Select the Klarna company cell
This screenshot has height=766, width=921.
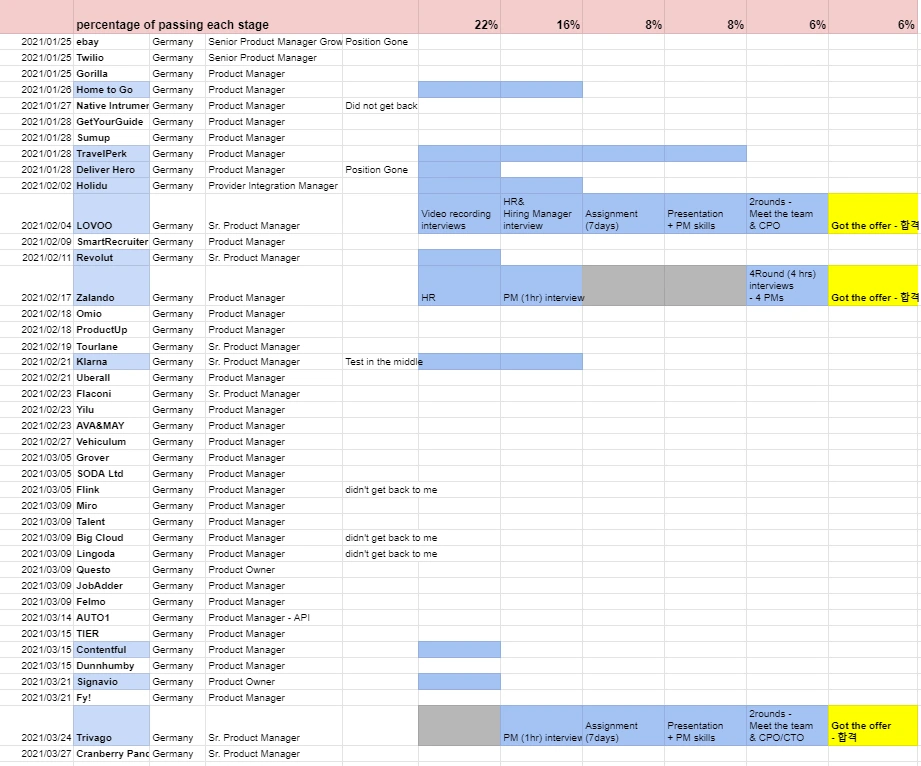pyautogui.click(x=112, y=362)
